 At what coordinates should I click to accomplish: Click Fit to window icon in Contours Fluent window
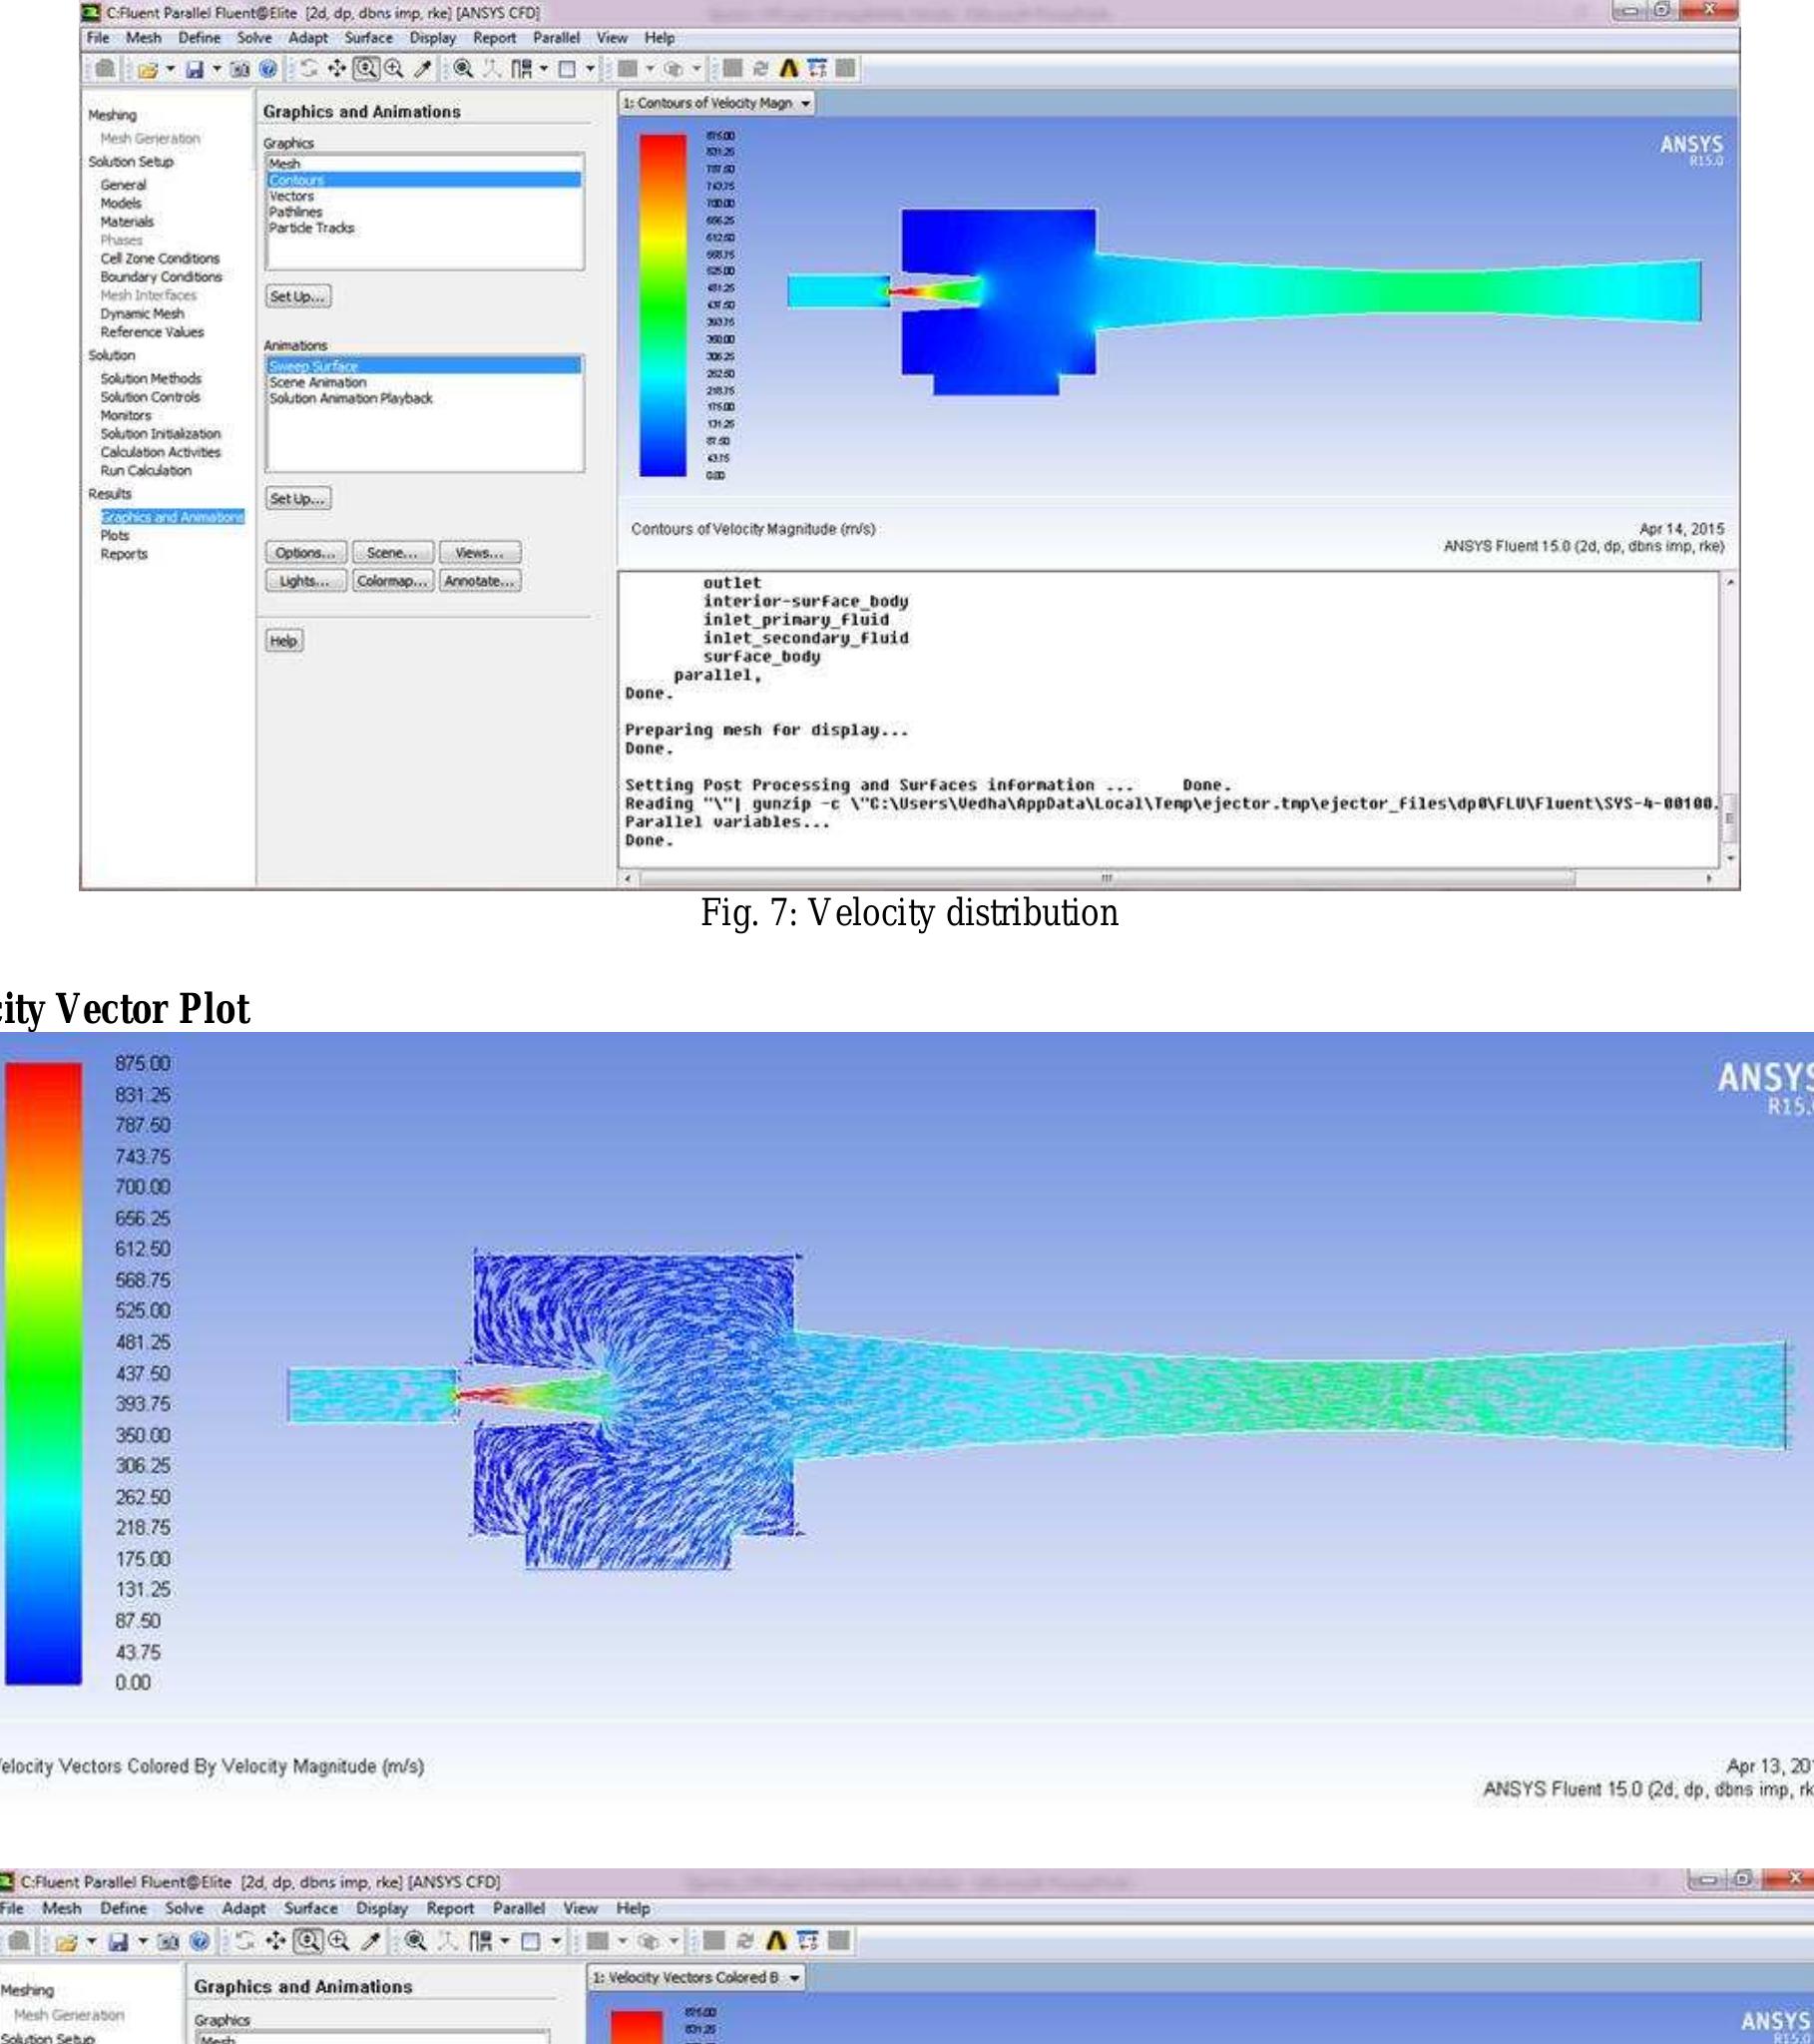[x=464, y=70]
